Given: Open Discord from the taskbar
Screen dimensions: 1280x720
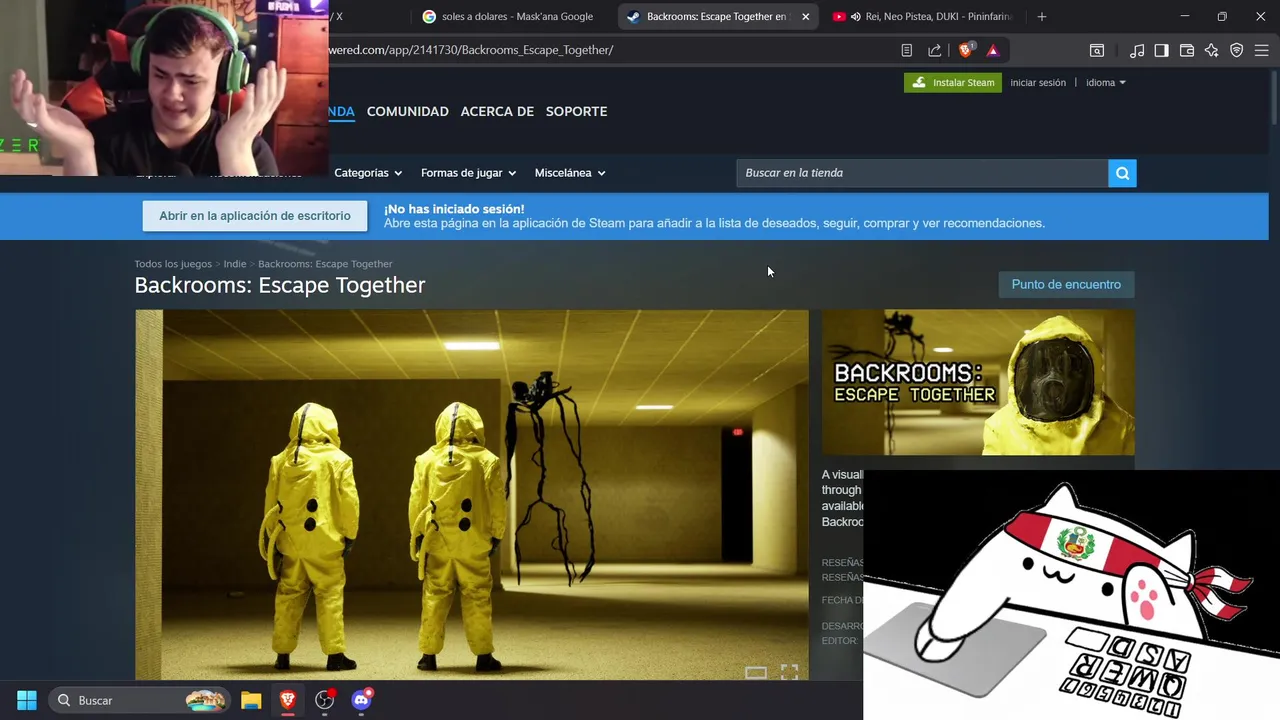Looking at the screenshot, I should click(x=362, y=700).
